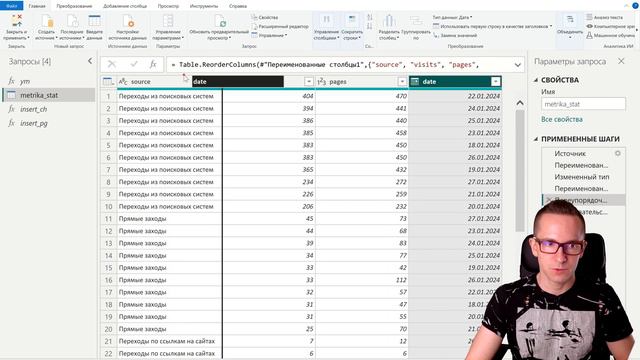640x360 pixels.
Task: Collapse the Запросы pane
Action: coord(90,61)
